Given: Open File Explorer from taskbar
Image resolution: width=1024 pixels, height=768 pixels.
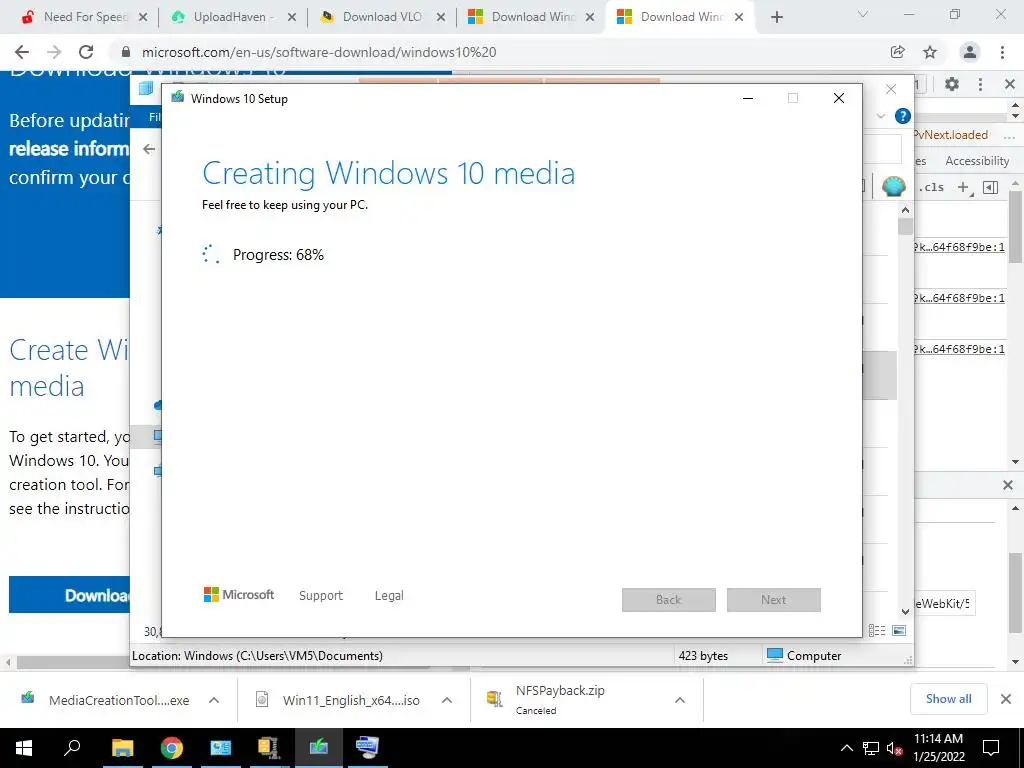Looking at the screenshot, I should pos(122,748).
